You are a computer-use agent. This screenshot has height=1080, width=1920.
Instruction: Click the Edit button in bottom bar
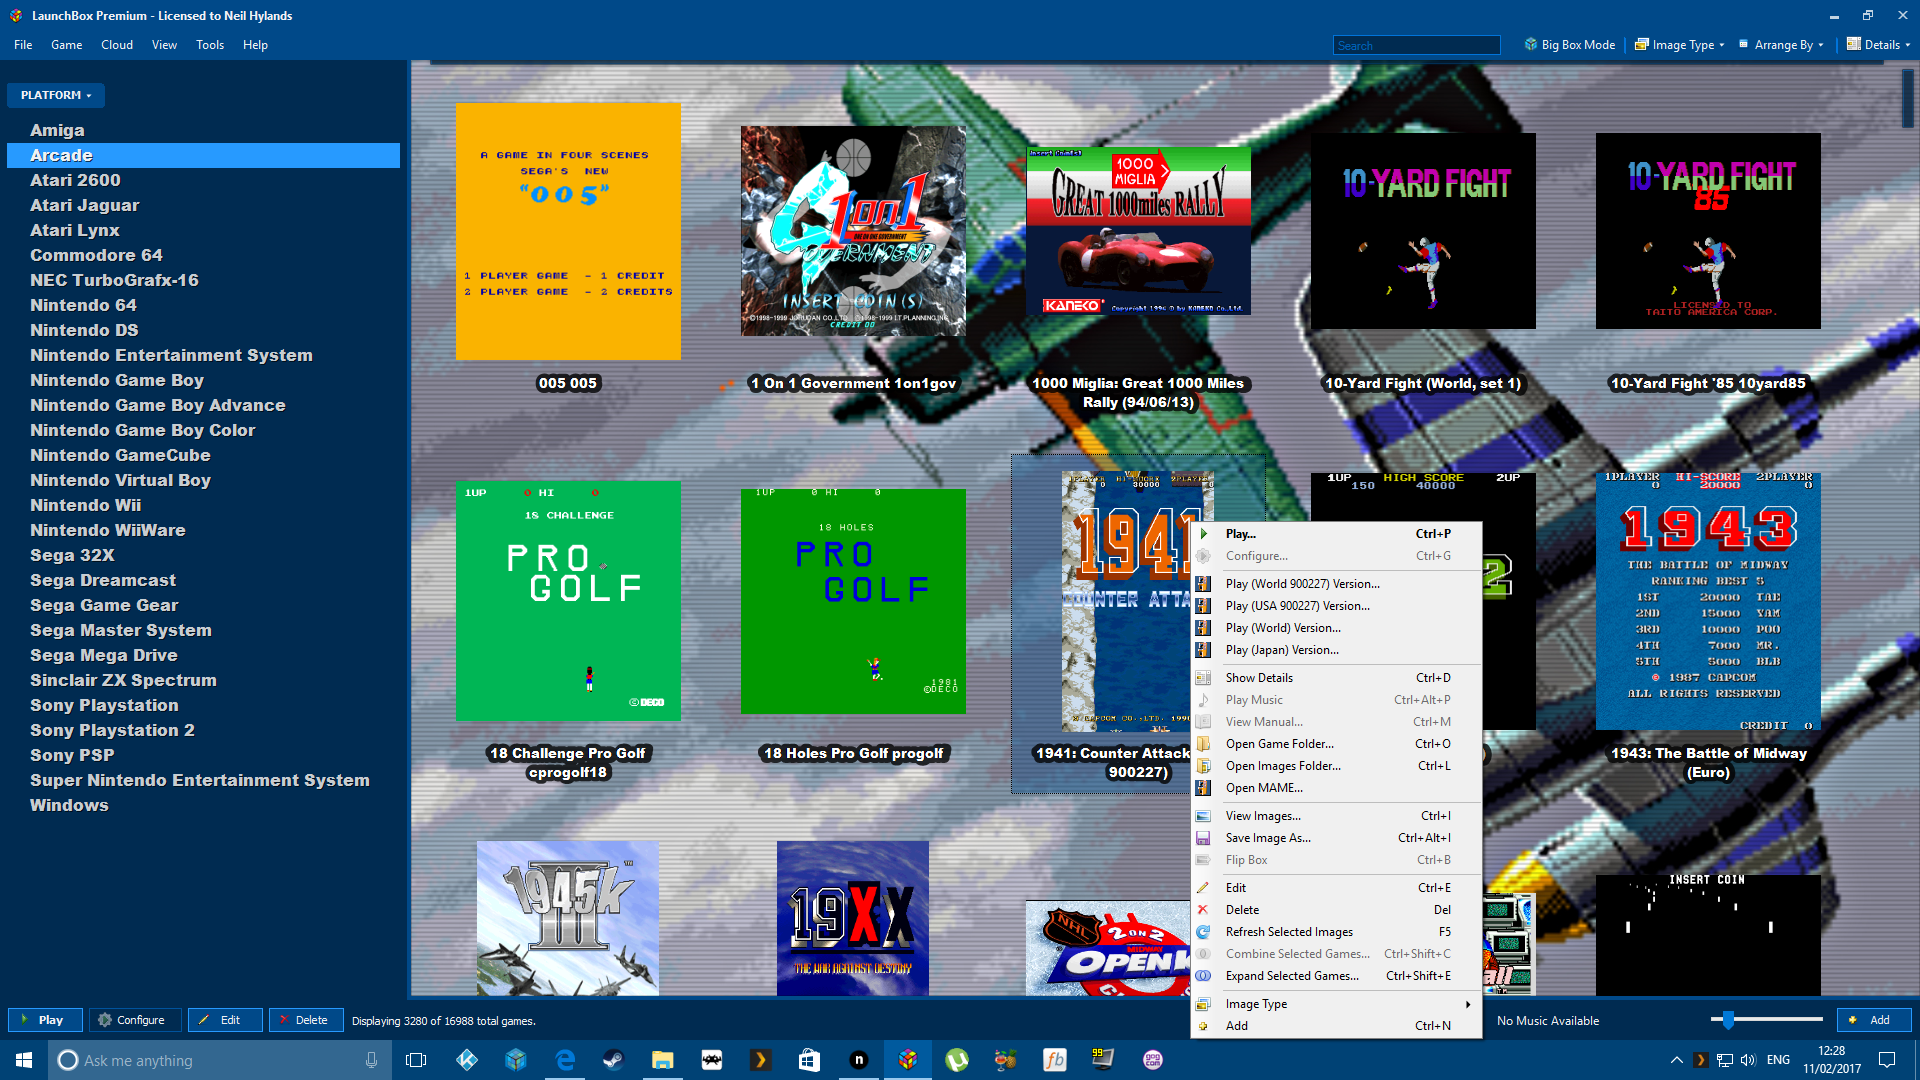[225, 1020]
